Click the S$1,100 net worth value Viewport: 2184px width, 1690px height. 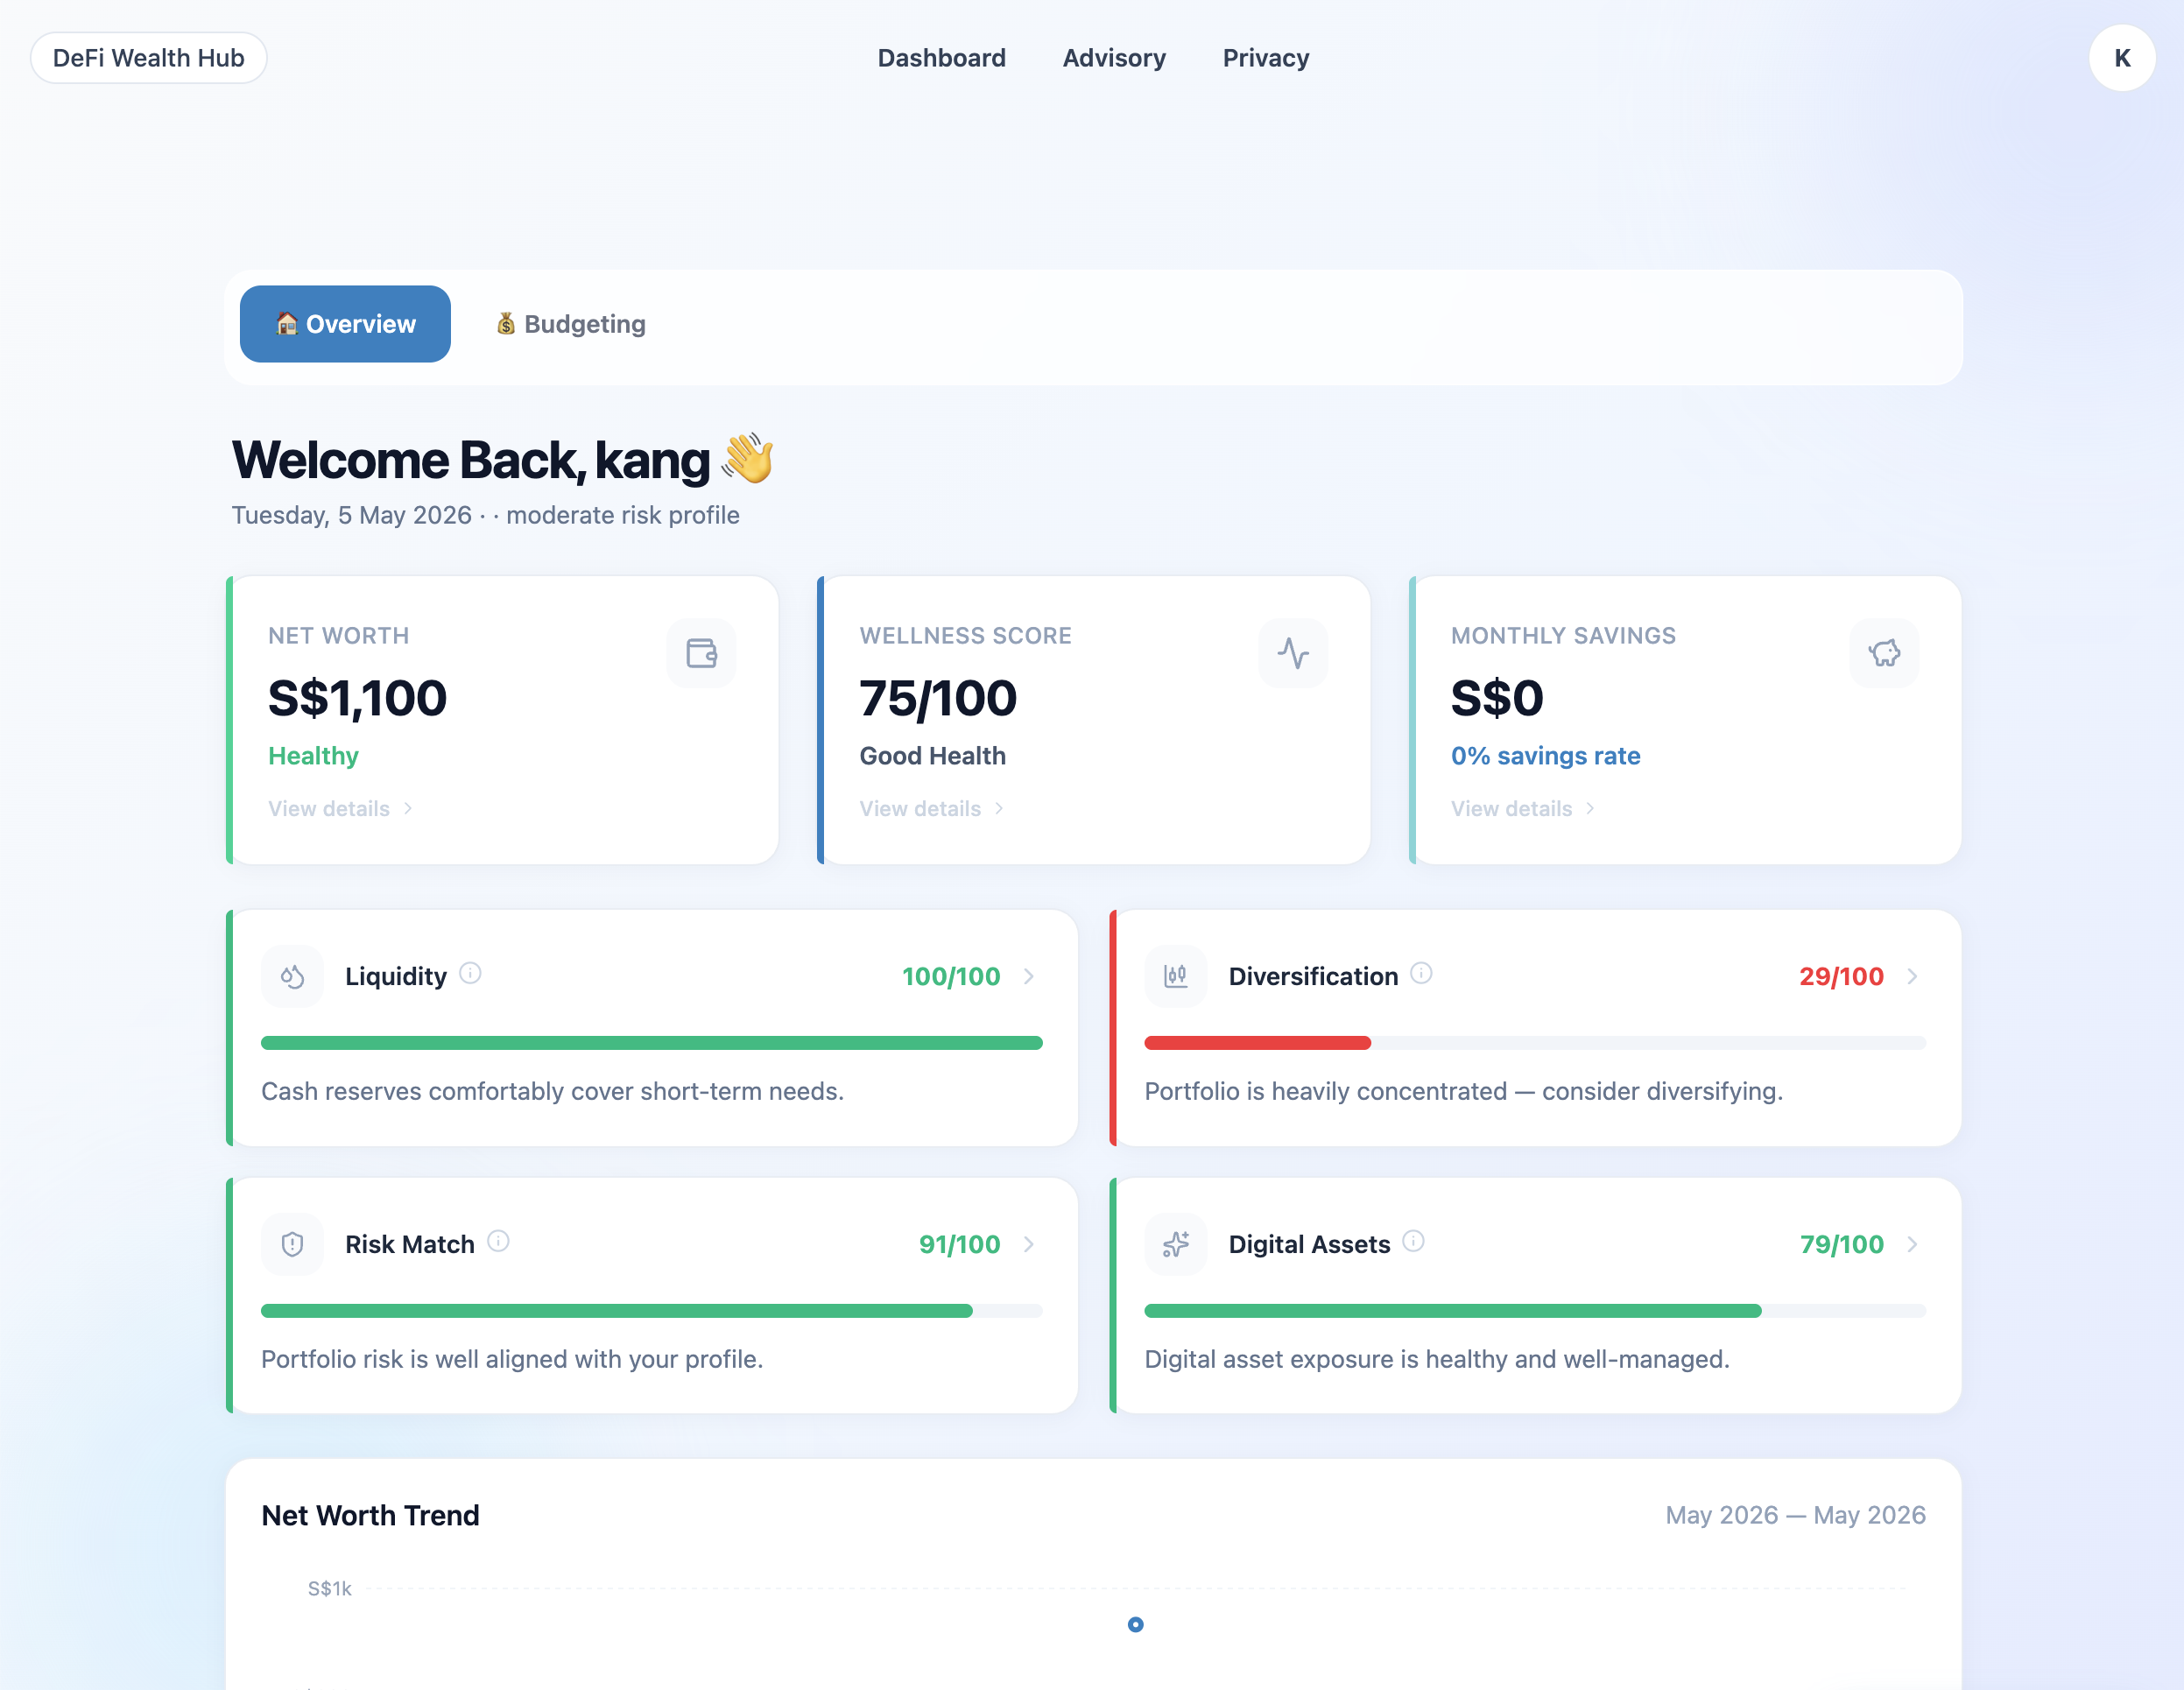[357, 697]
